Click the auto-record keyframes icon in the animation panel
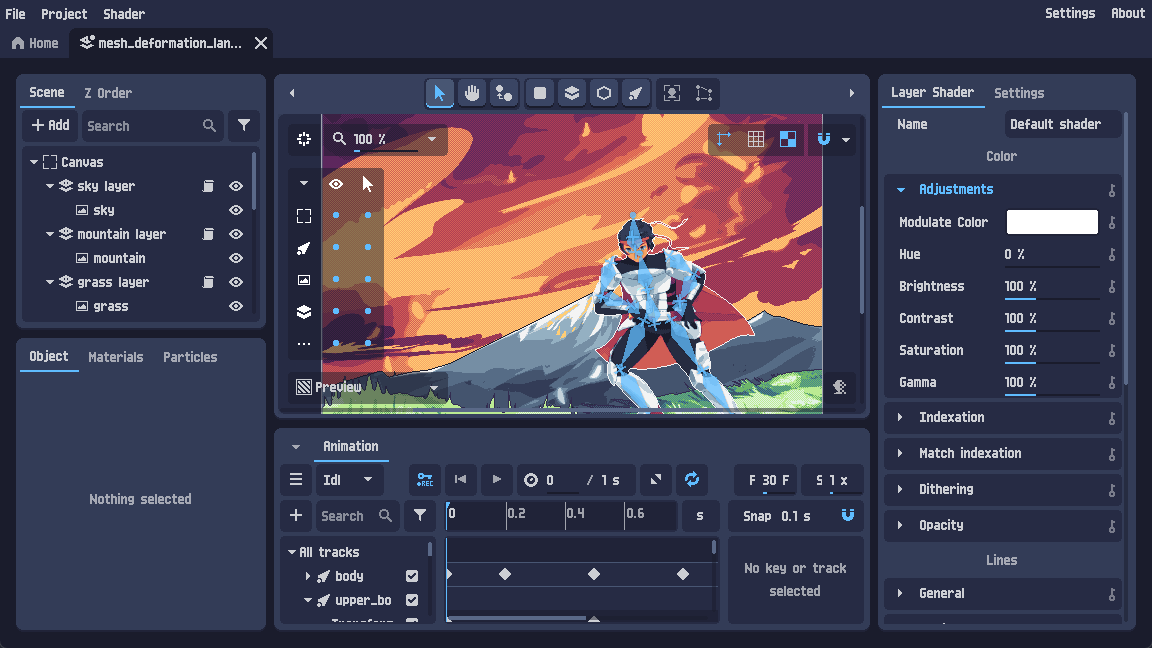This screenshot has width=1152, height=648. (424, 480)
